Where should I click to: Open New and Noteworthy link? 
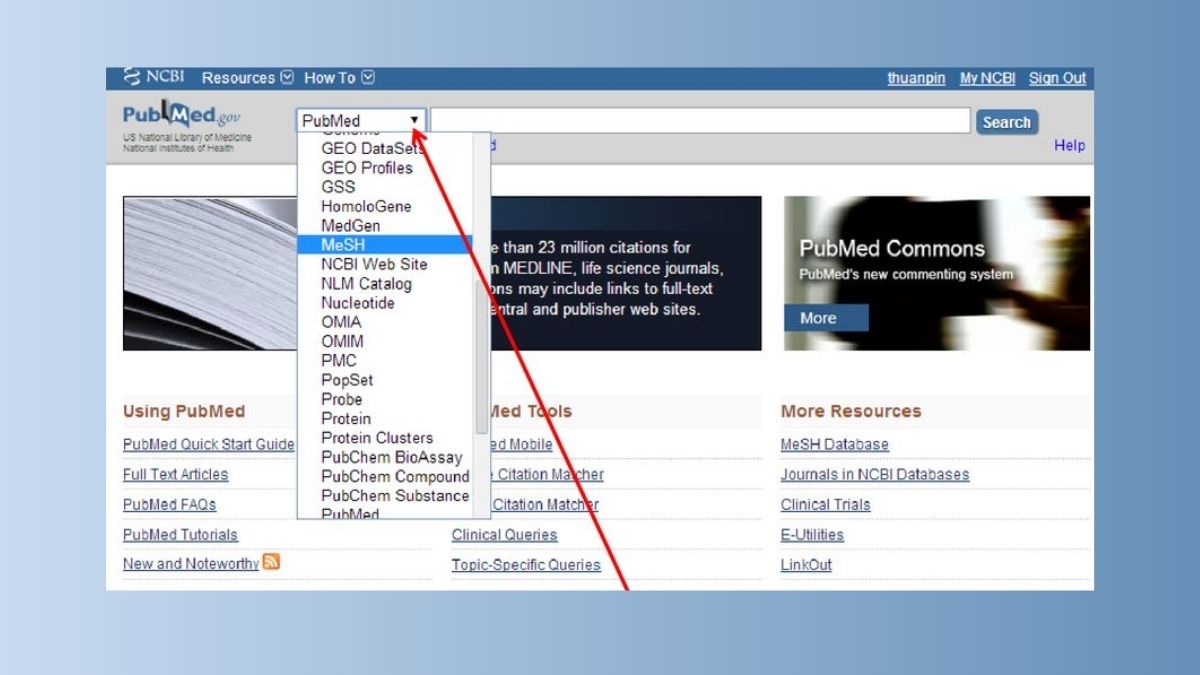(x=191, y=563)
